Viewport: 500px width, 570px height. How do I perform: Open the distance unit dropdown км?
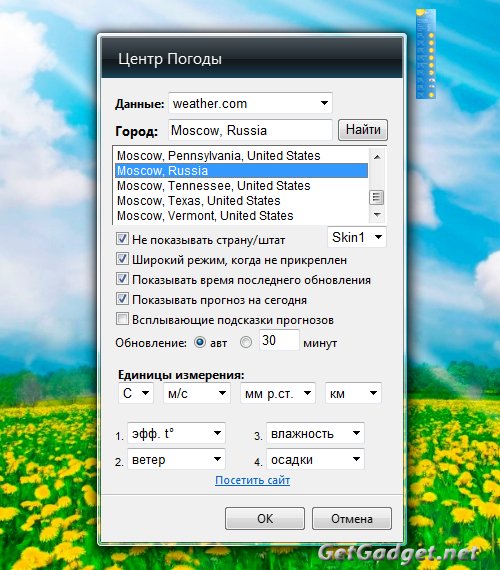click(353, 393)
